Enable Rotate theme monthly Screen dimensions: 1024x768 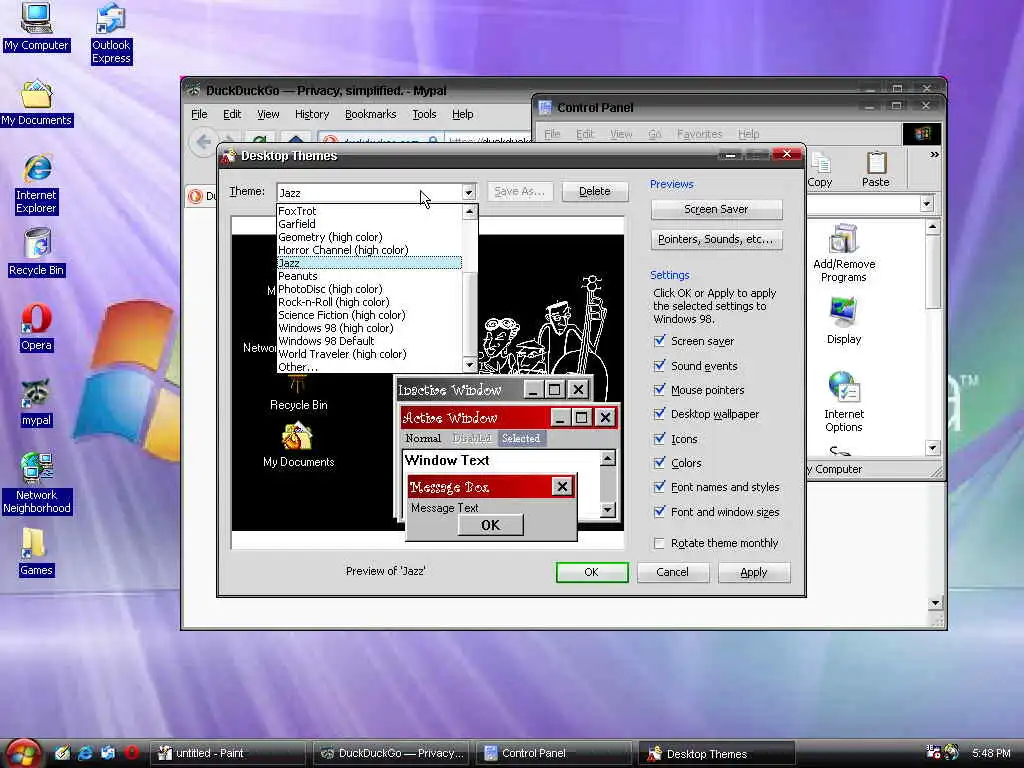tap(660, 543)
